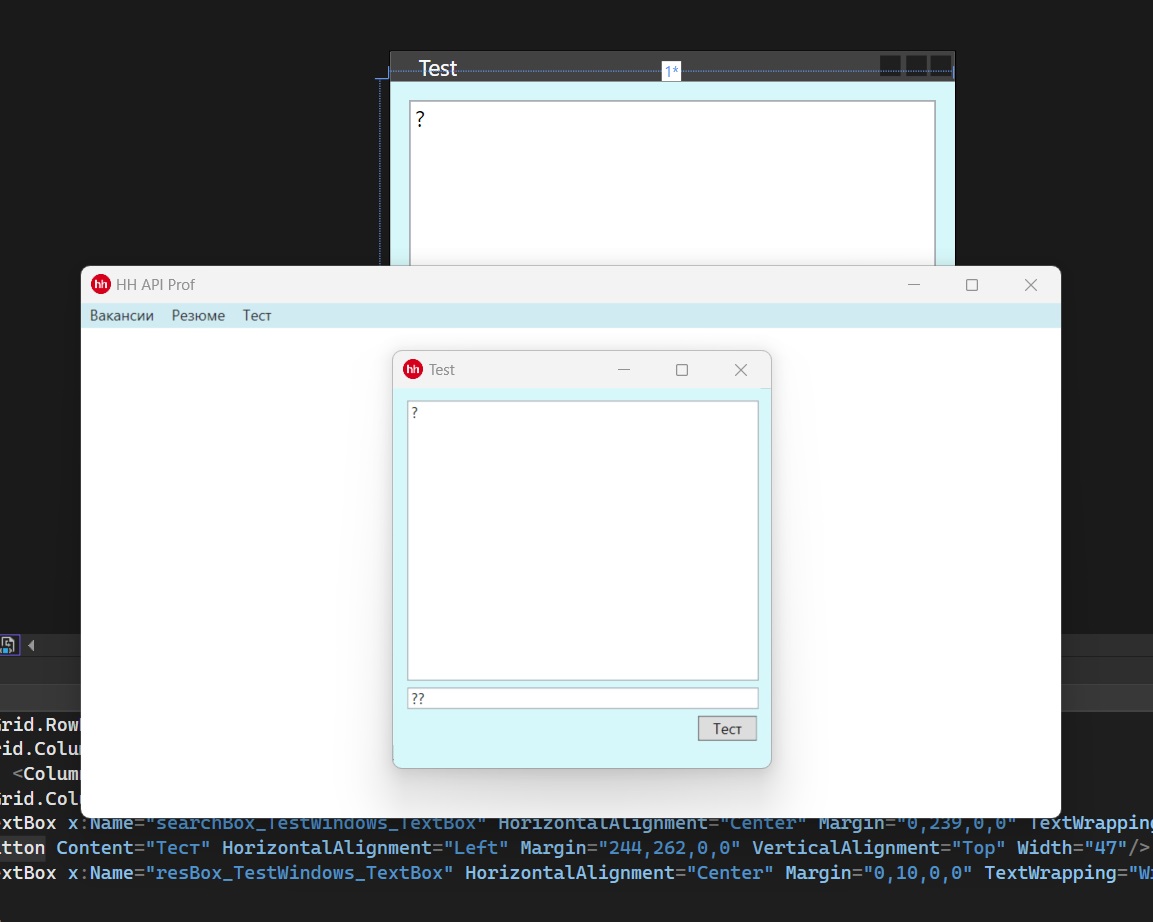The height and width of the screenshot is (922, 1153).
Task: Close the Test dialog window
Action: pos(740,370)
